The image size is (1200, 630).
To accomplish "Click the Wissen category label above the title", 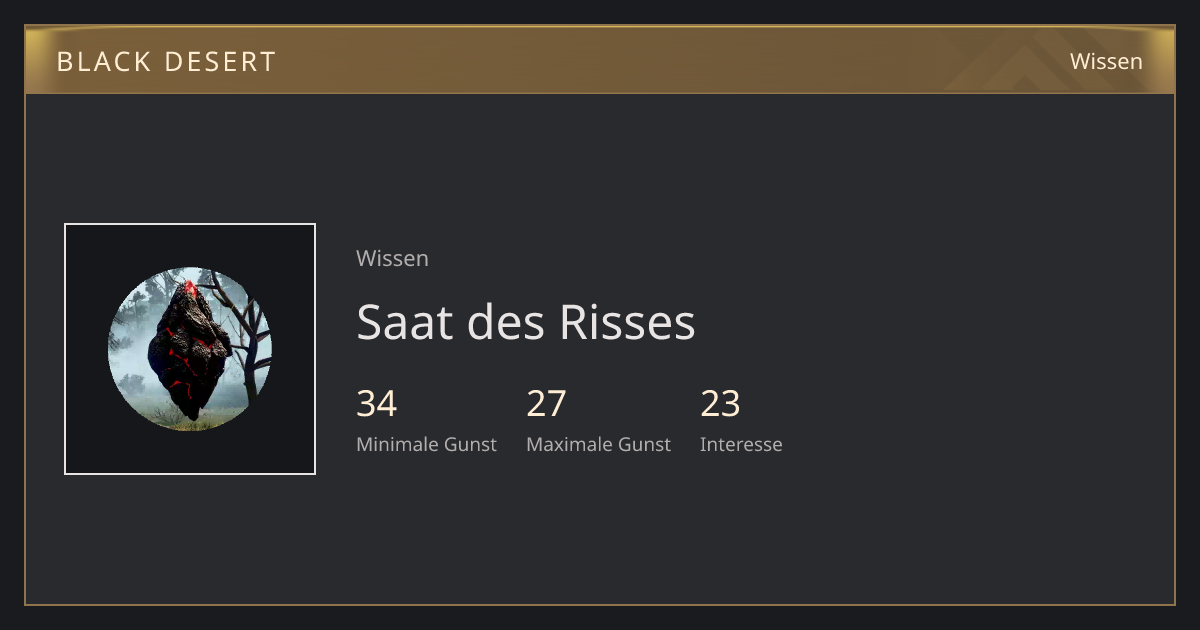I will [x=392, y=258].
